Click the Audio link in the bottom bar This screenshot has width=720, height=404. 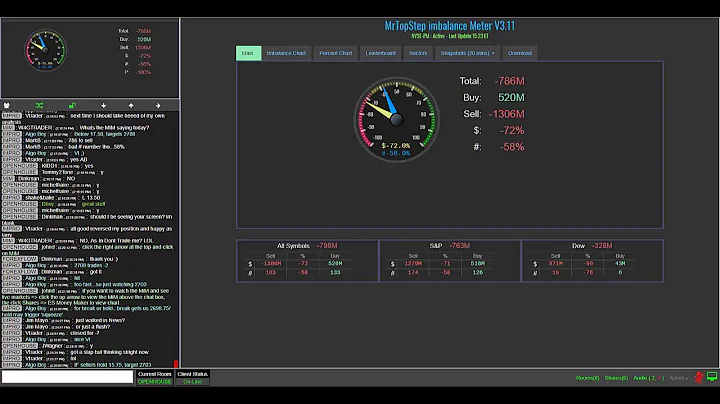(x=648, y=378)
